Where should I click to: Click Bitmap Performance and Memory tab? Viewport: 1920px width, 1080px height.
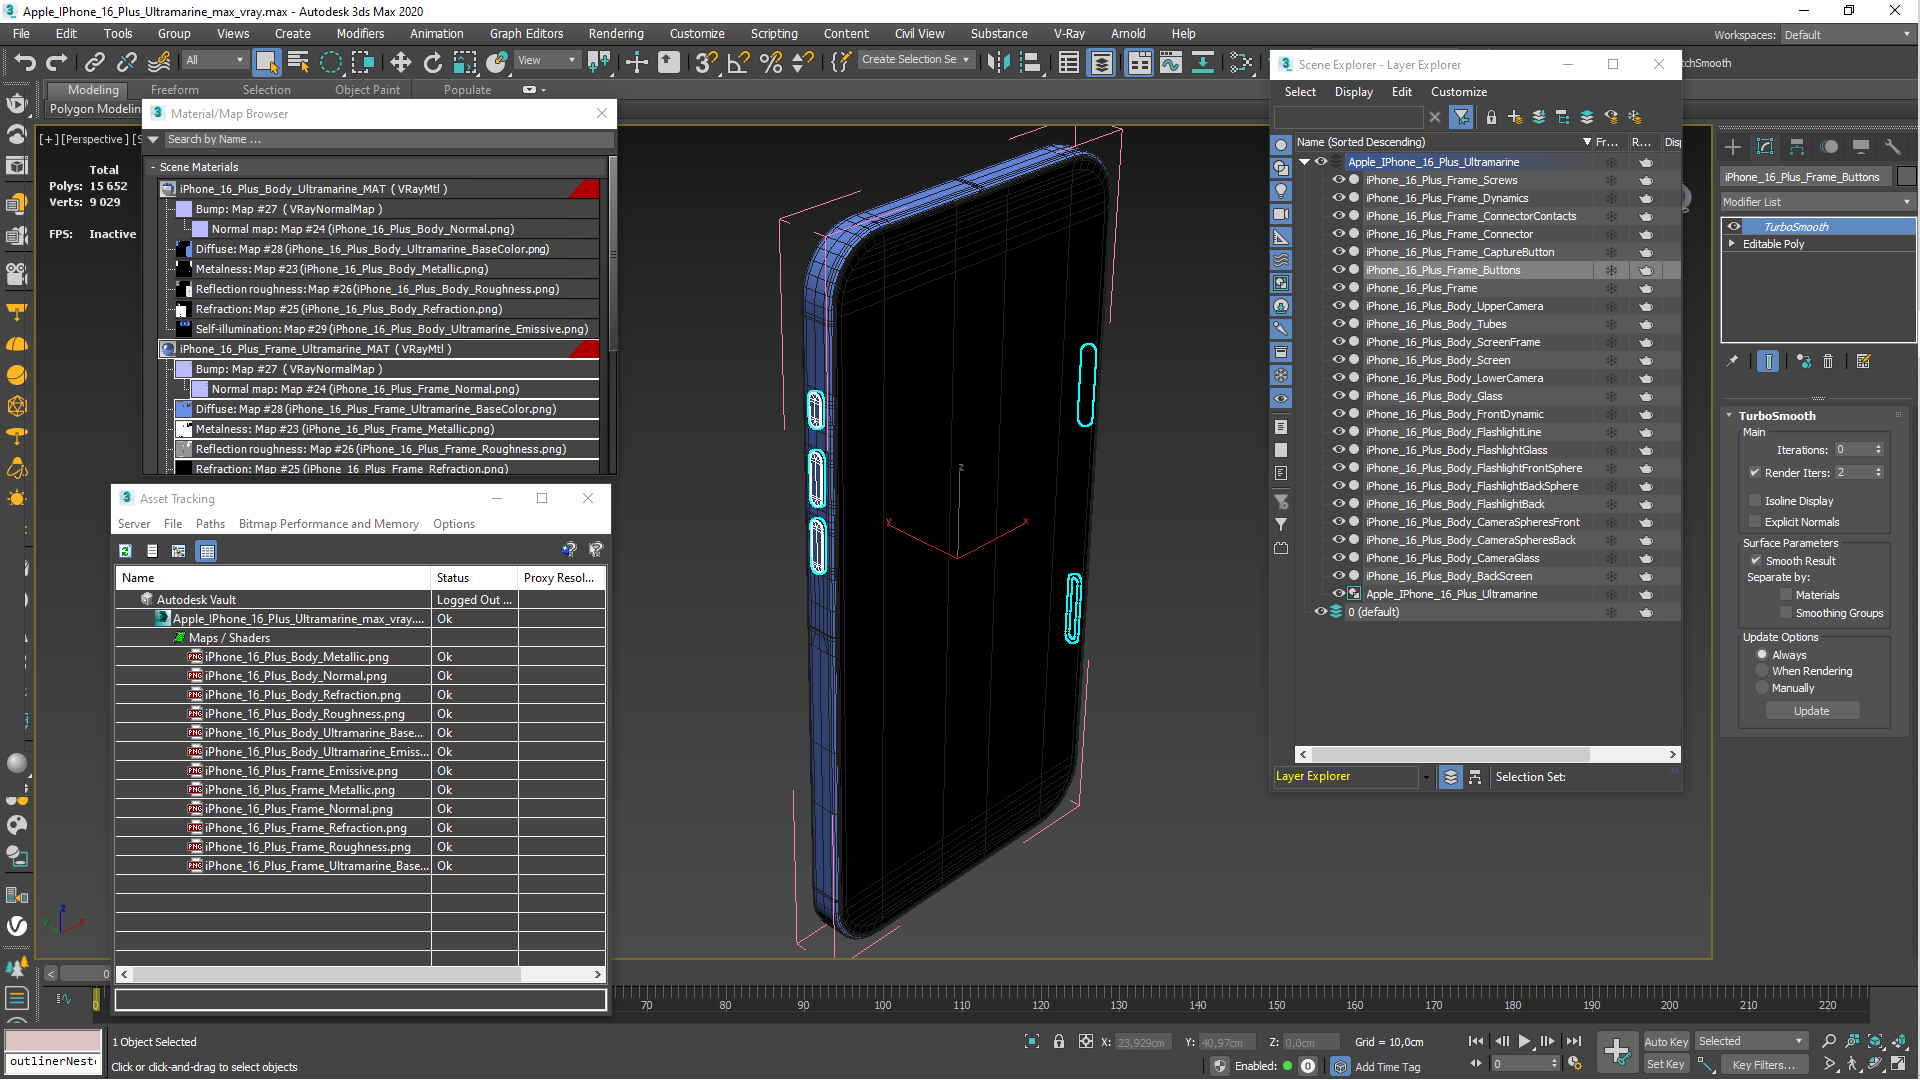point(330,524)
